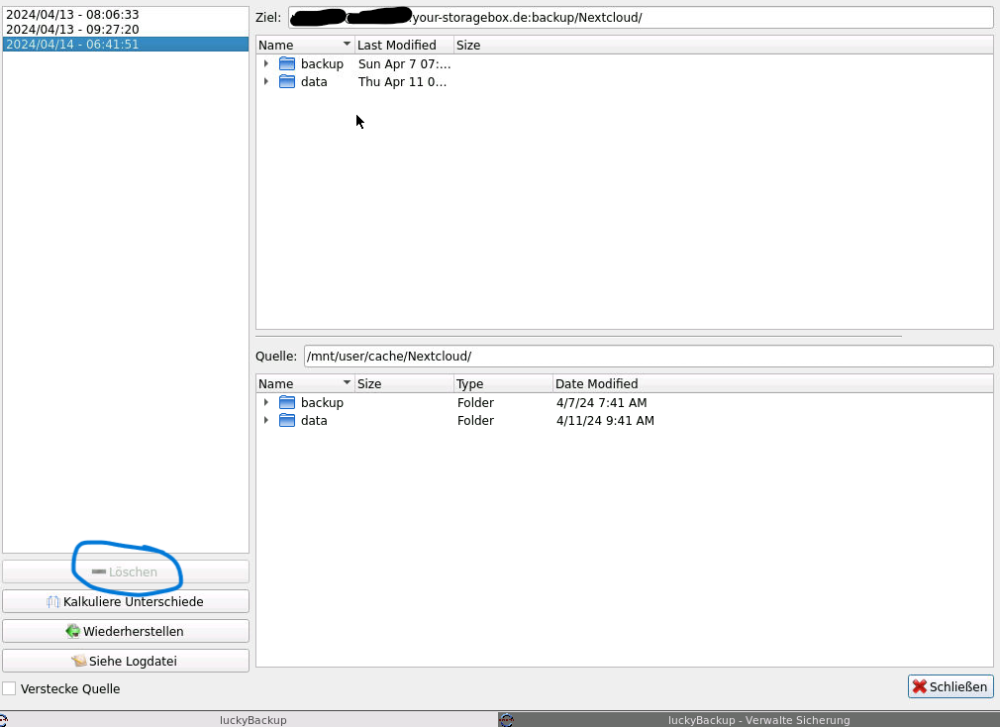Screen dimensions: 1000x727
Task: Expand the data folder in Quelle tree
Action: point(266,420)
